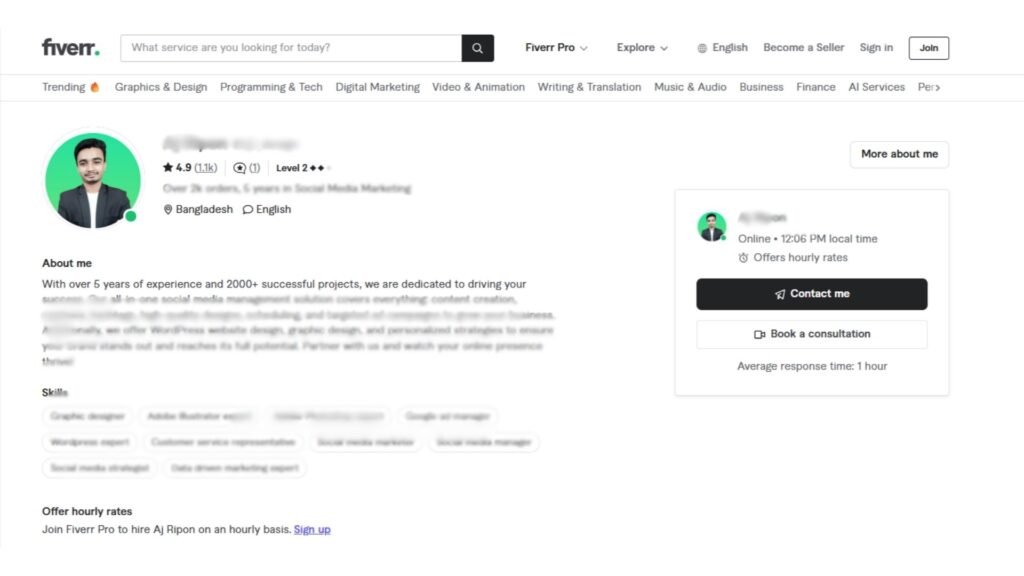Click the English speech bubble icon
The image size is (1024, 576).
pos(248,210)
